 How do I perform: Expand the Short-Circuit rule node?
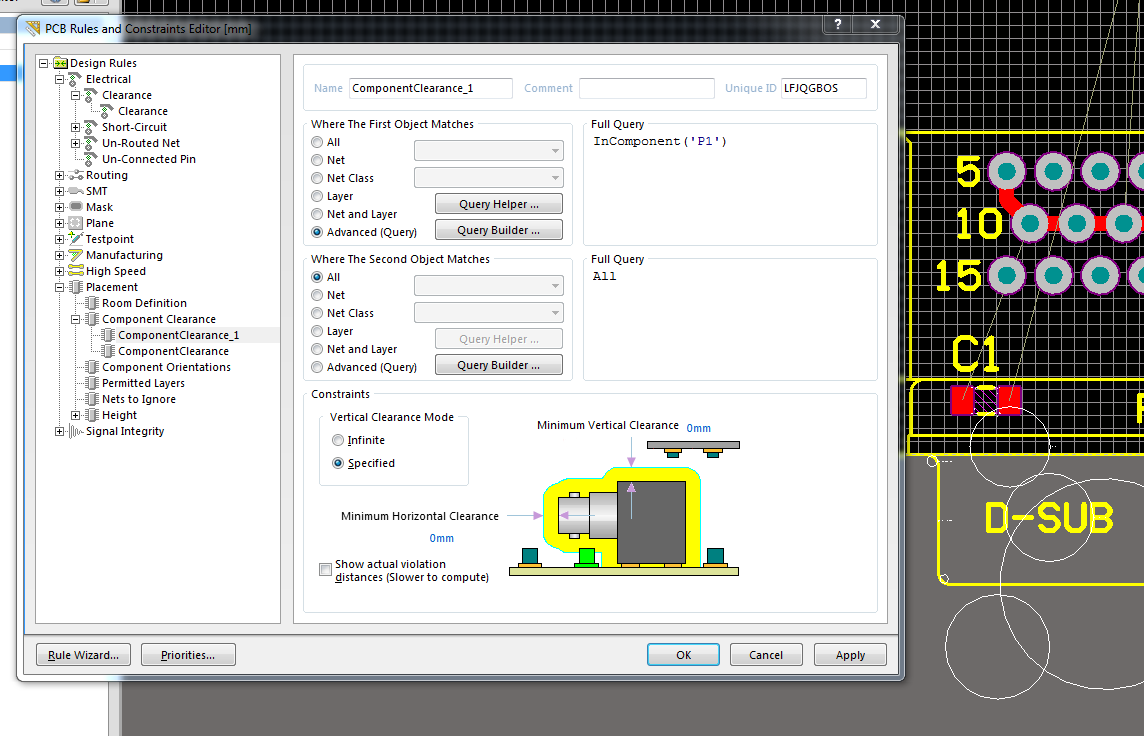(75, 127)
